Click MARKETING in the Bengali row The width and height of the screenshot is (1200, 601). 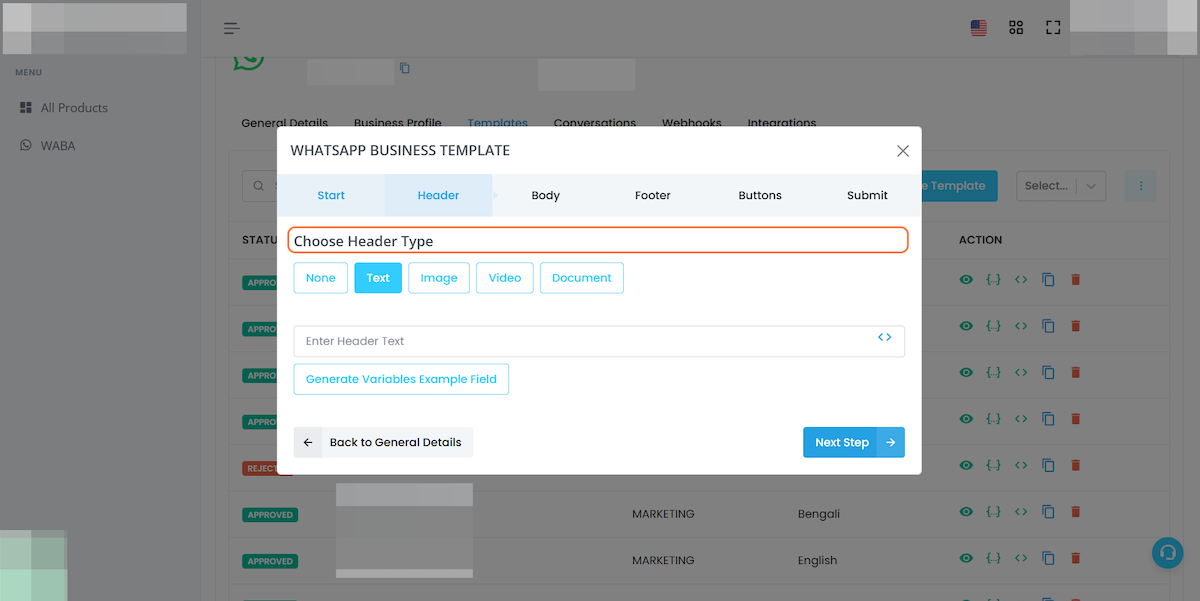pyautogui.click(x=663, y=514)
